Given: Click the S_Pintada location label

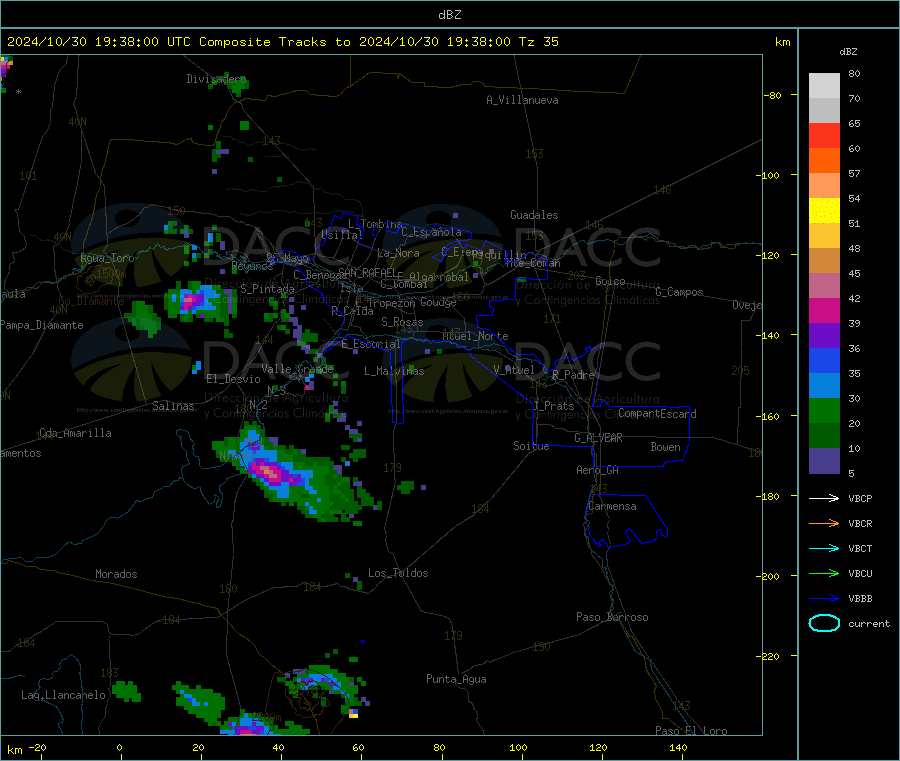Looking at the screenshot, I should (267, 289).
